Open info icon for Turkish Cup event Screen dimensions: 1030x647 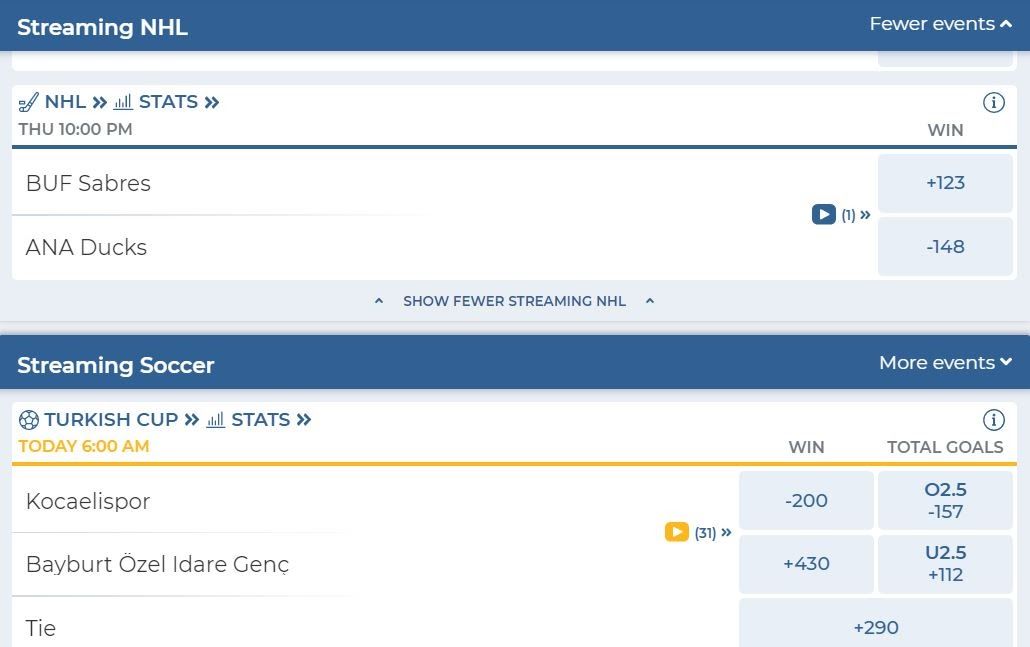(993, 420)
